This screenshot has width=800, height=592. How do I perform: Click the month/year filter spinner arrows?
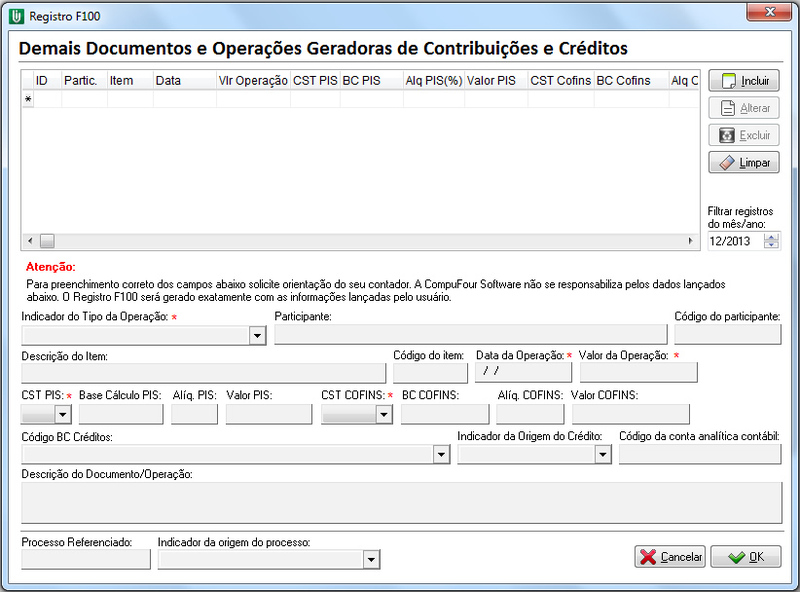click(x=771, y=241)
